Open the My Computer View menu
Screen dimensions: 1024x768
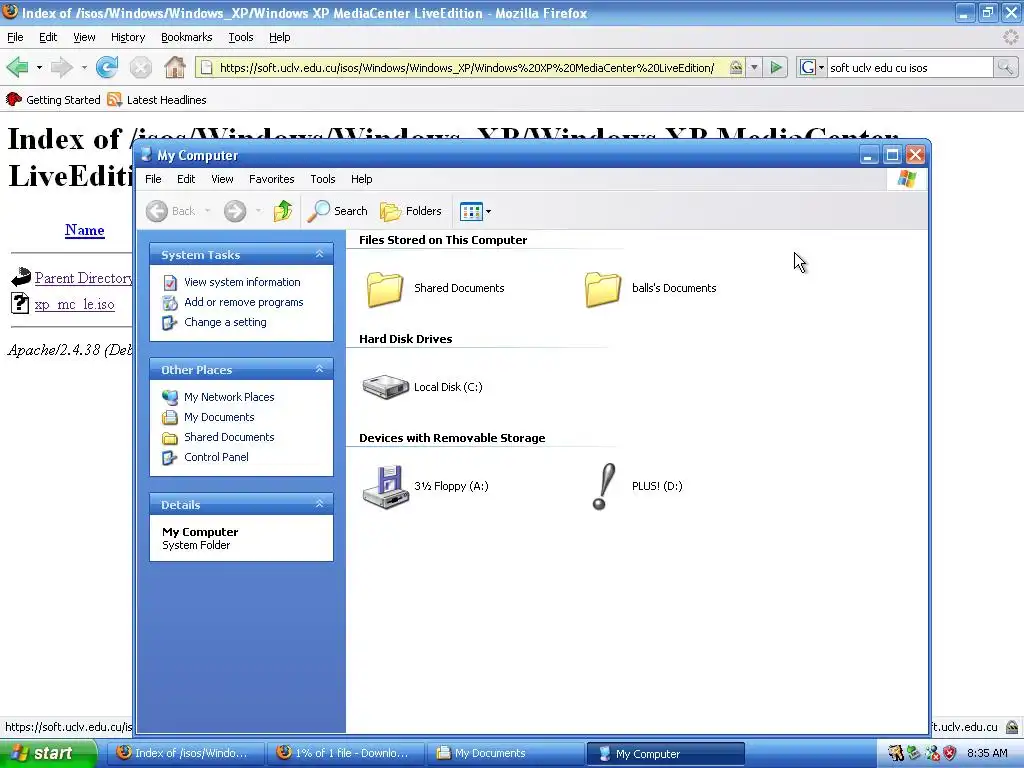pyautogui.click(x=222, y=179)
